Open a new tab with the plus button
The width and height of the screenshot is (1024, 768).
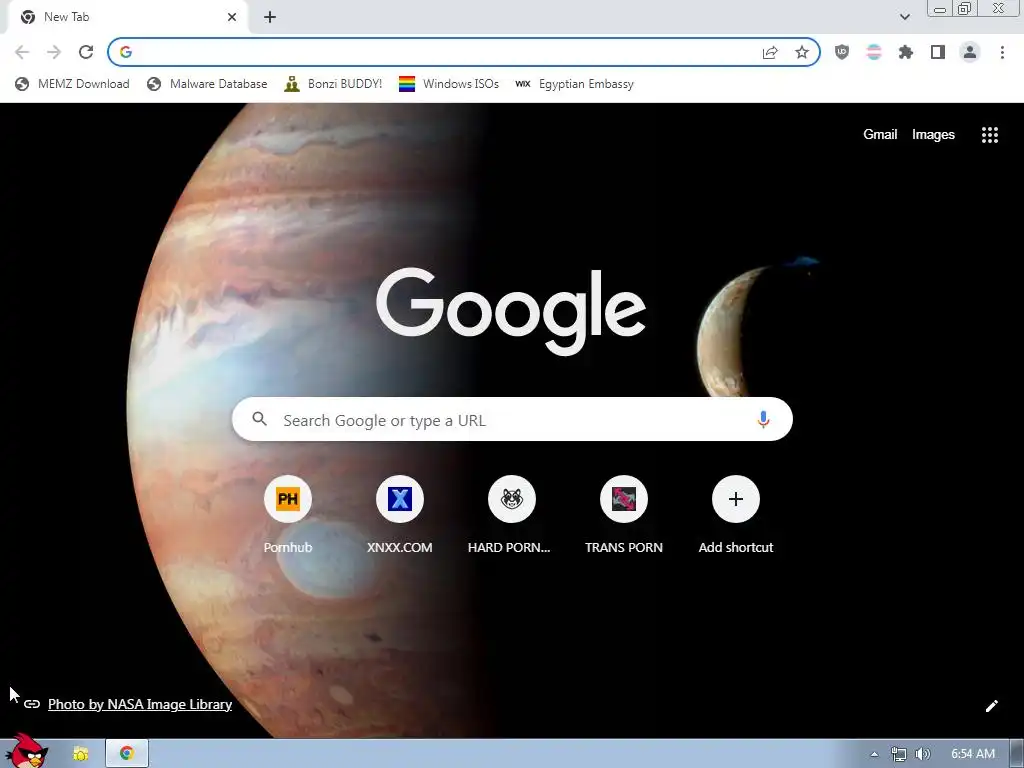[270, 17]
